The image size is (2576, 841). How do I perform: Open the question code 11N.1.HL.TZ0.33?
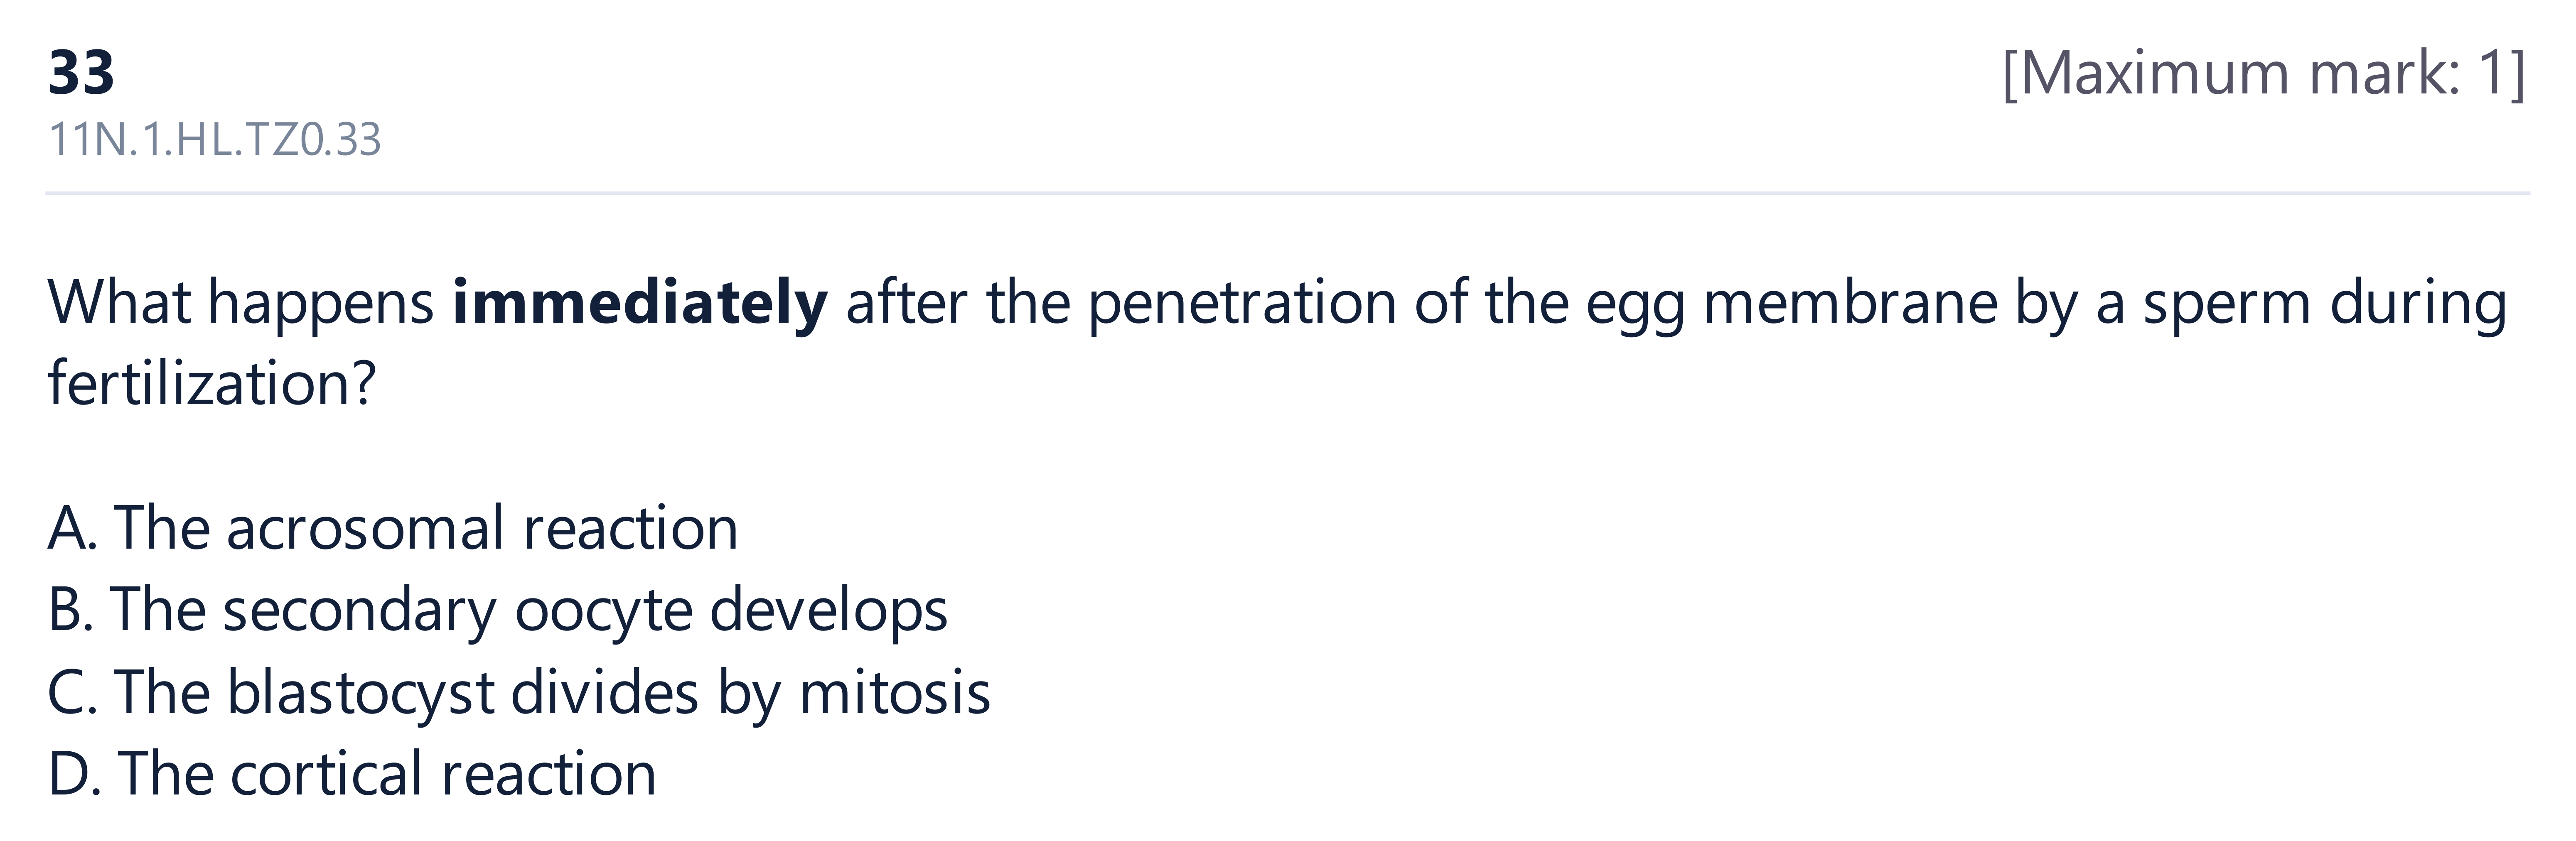pyautogui.click(x=214, y=140)
